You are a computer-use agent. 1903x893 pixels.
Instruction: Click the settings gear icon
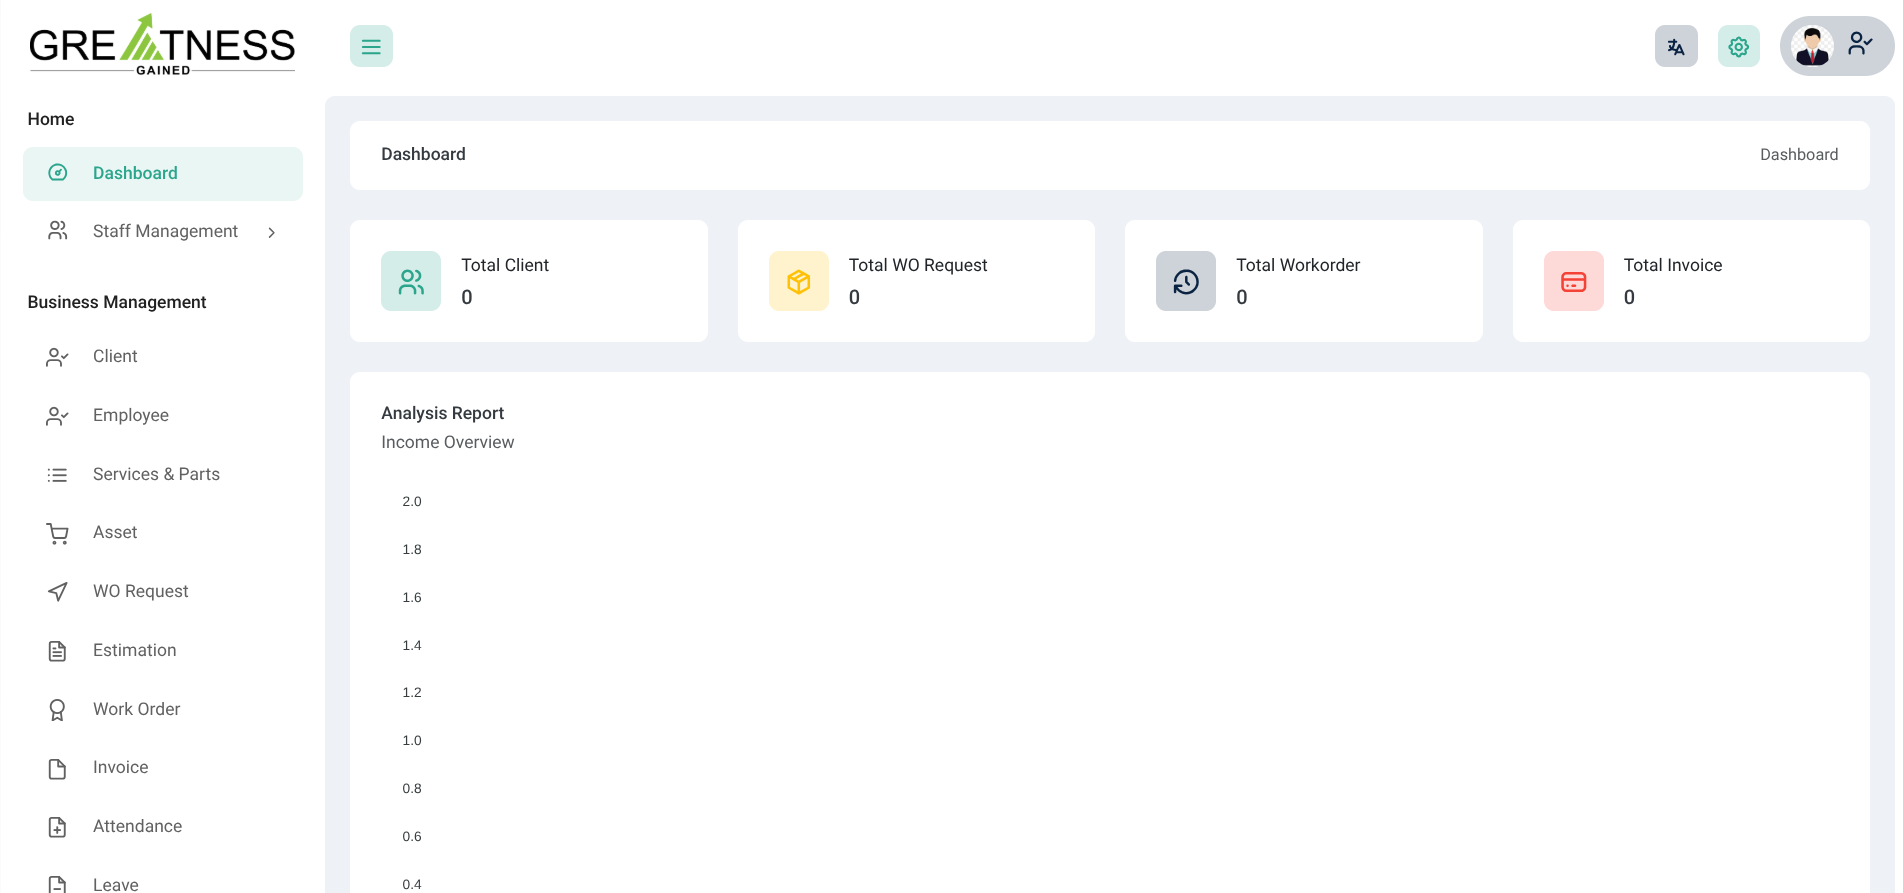click(1738, 47)
